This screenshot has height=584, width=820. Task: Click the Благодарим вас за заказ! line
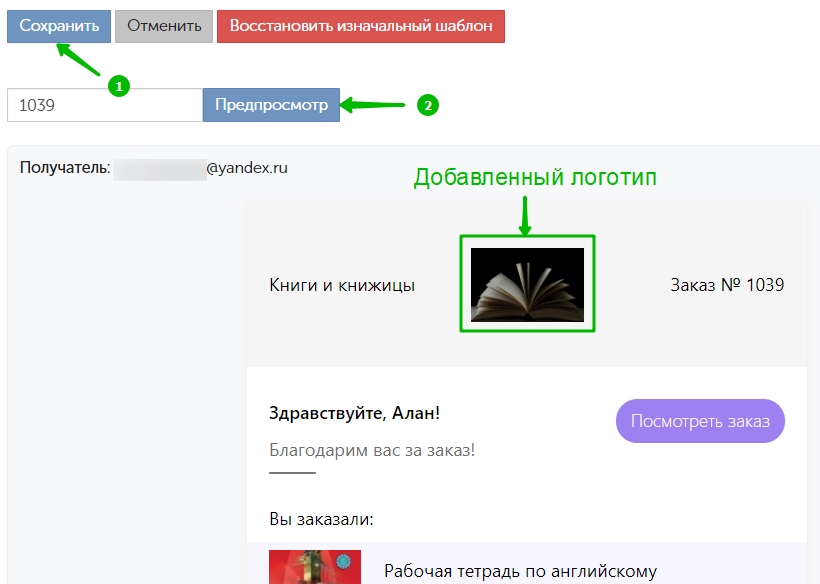372,450
